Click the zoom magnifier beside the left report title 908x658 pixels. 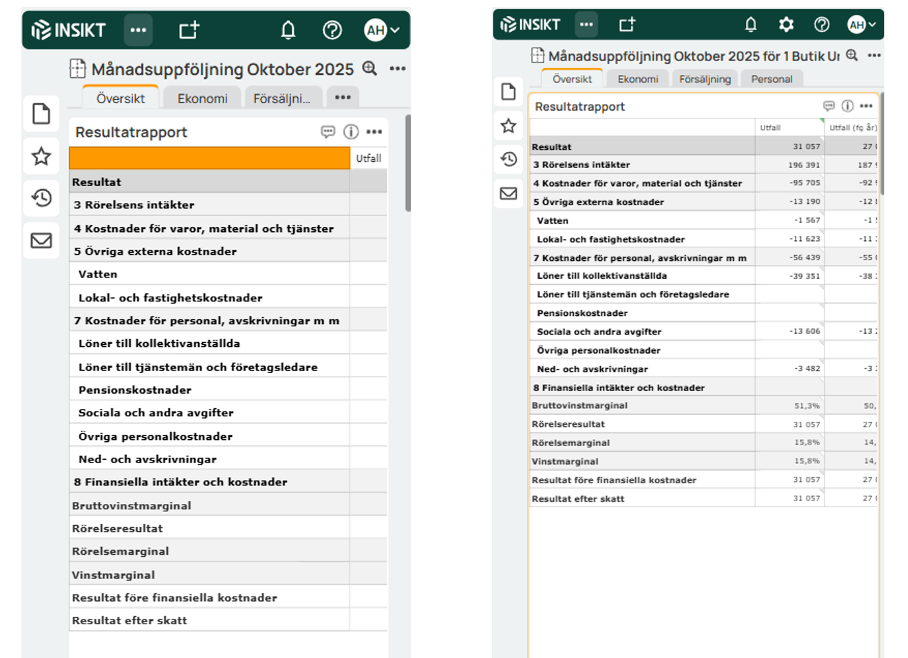[370, 69]
